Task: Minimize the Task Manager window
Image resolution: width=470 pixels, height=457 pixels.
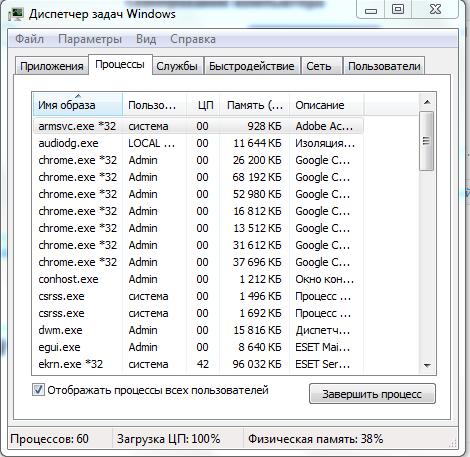Action: click(x=371, y=10)
